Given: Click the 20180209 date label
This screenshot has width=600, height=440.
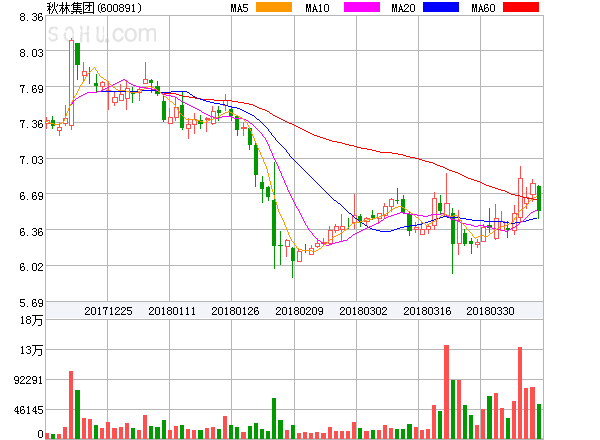Looking at the screenshot, I should pyautogui.click(x=299, y=311).
